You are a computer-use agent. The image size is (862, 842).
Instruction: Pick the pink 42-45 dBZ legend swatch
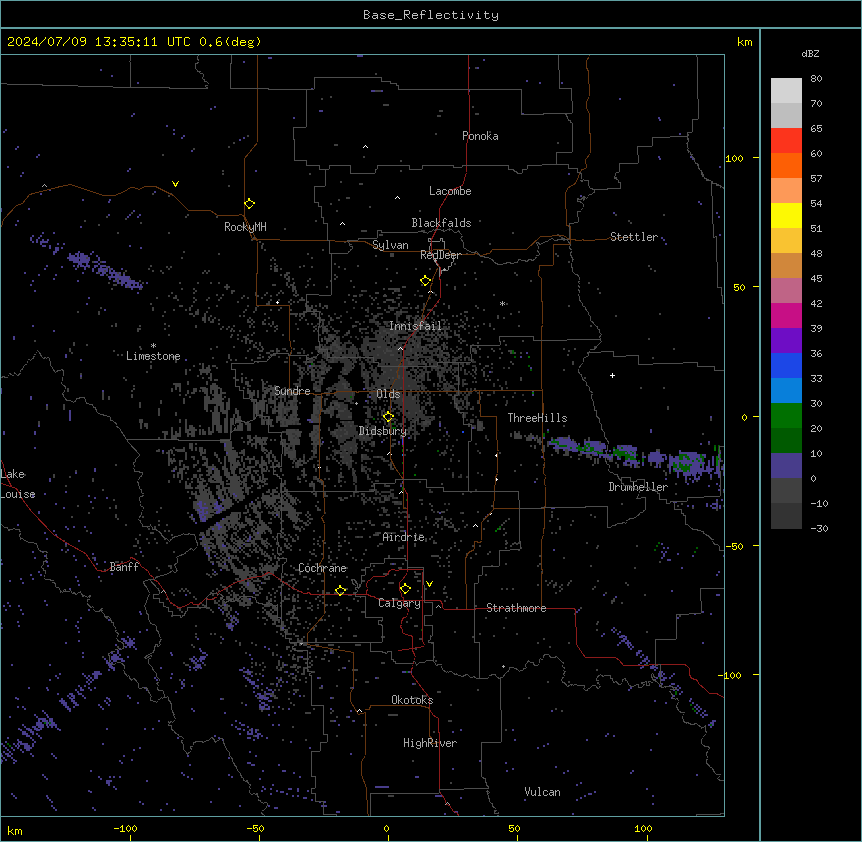(786, 291)
